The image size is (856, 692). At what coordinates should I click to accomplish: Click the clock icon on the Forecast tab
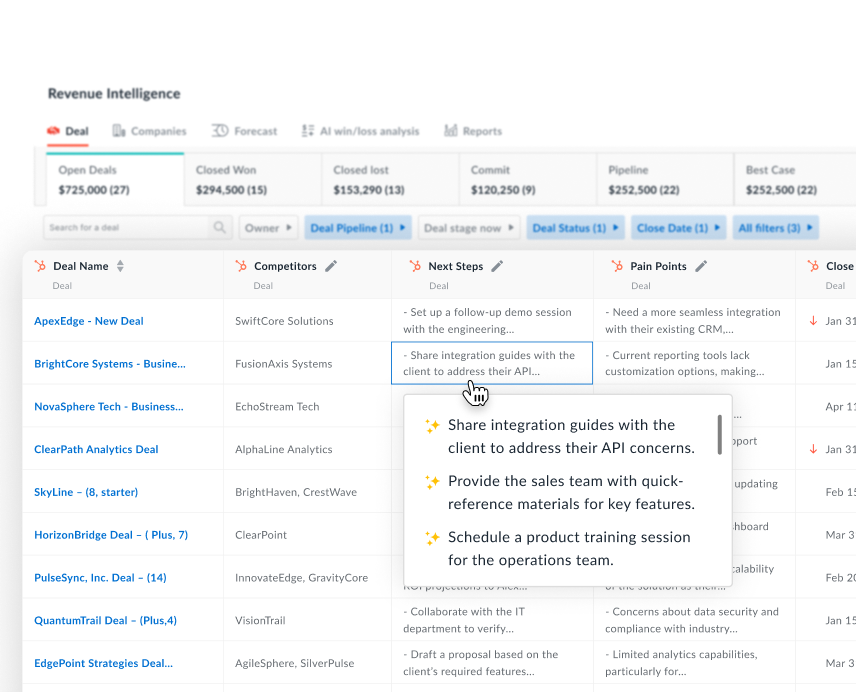[219, 130]
